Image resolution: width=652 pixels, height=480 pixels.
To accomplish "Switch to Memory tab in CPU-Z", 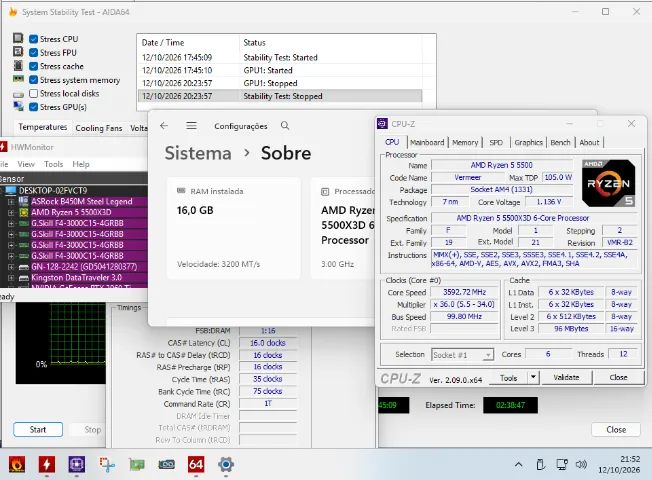I will coord(465,142).
